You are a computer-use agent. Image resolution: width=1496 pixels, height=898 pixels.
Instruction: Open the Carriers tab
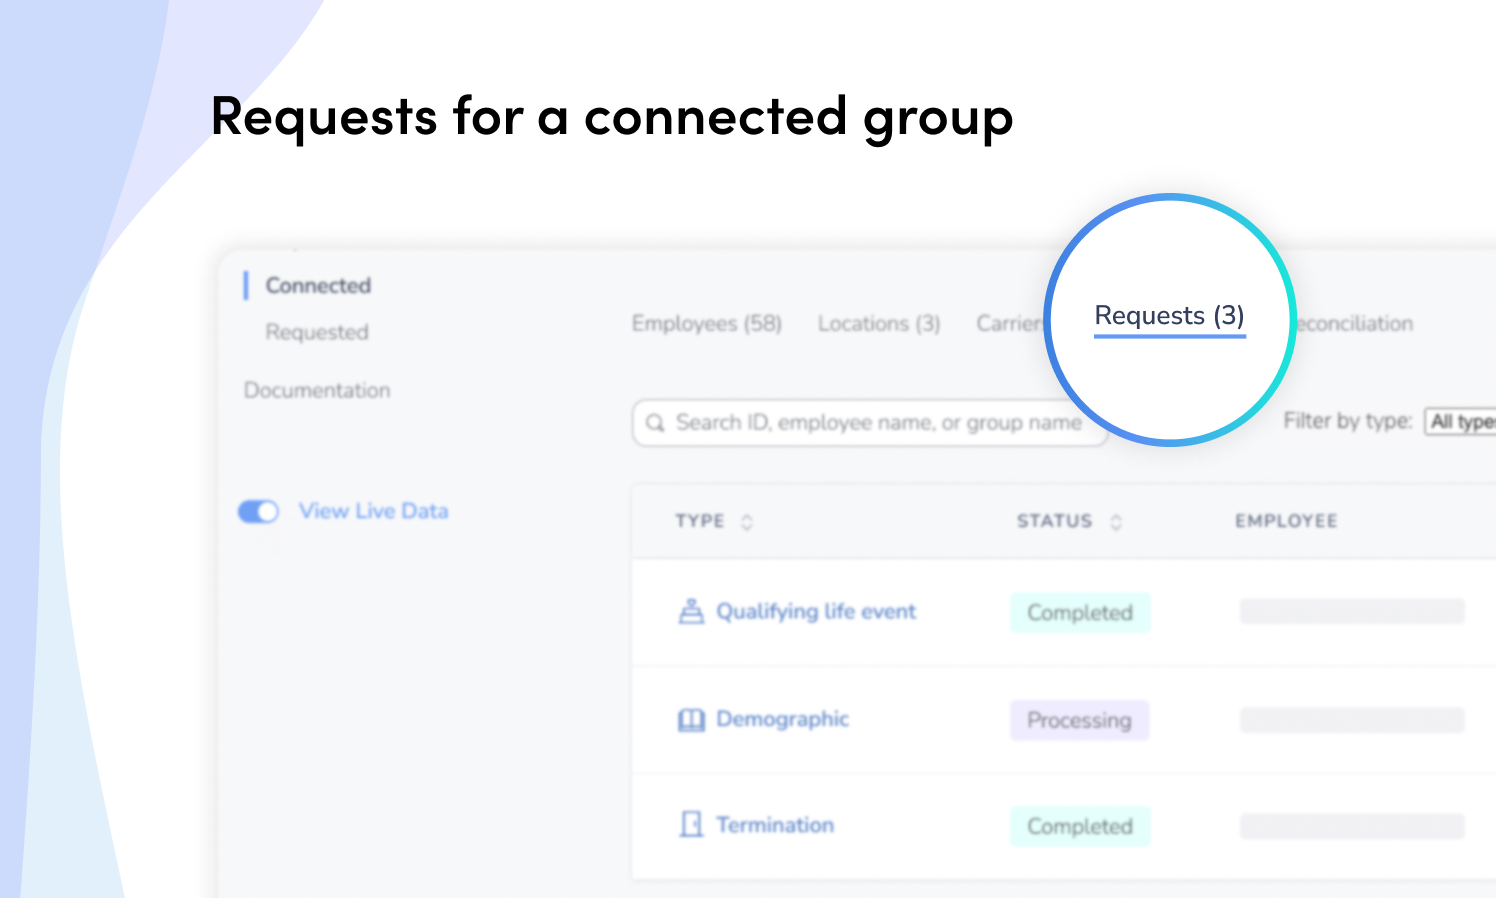tap(1010, 324)
